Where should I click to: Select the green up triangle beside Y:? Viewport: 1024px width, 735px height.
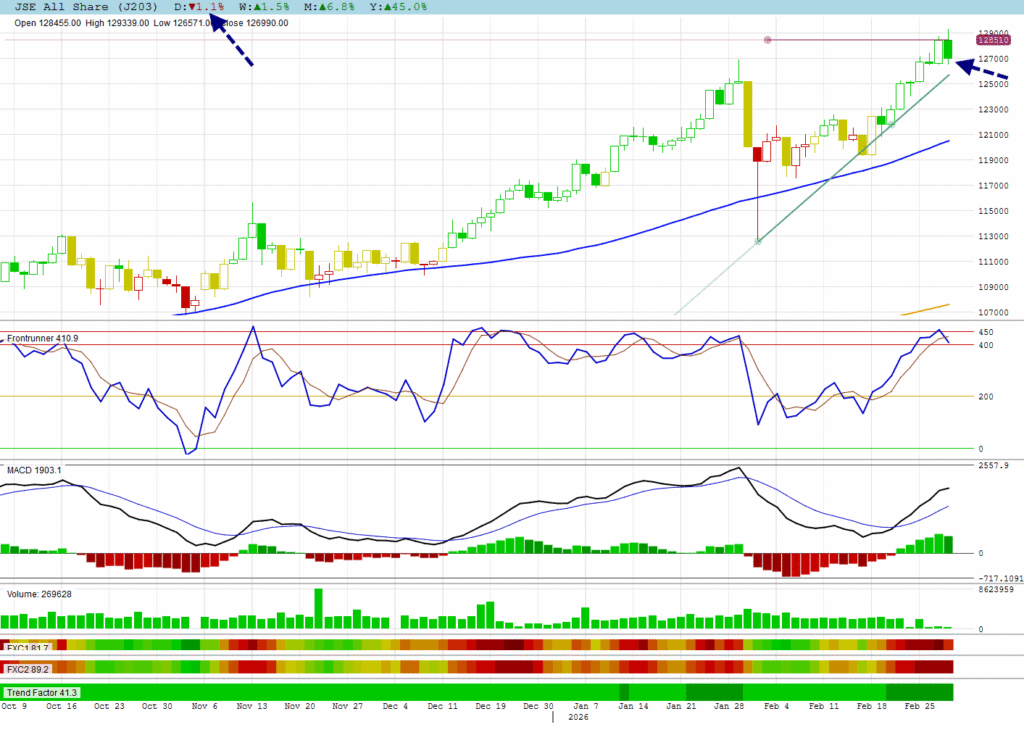(x=385, y=6)
